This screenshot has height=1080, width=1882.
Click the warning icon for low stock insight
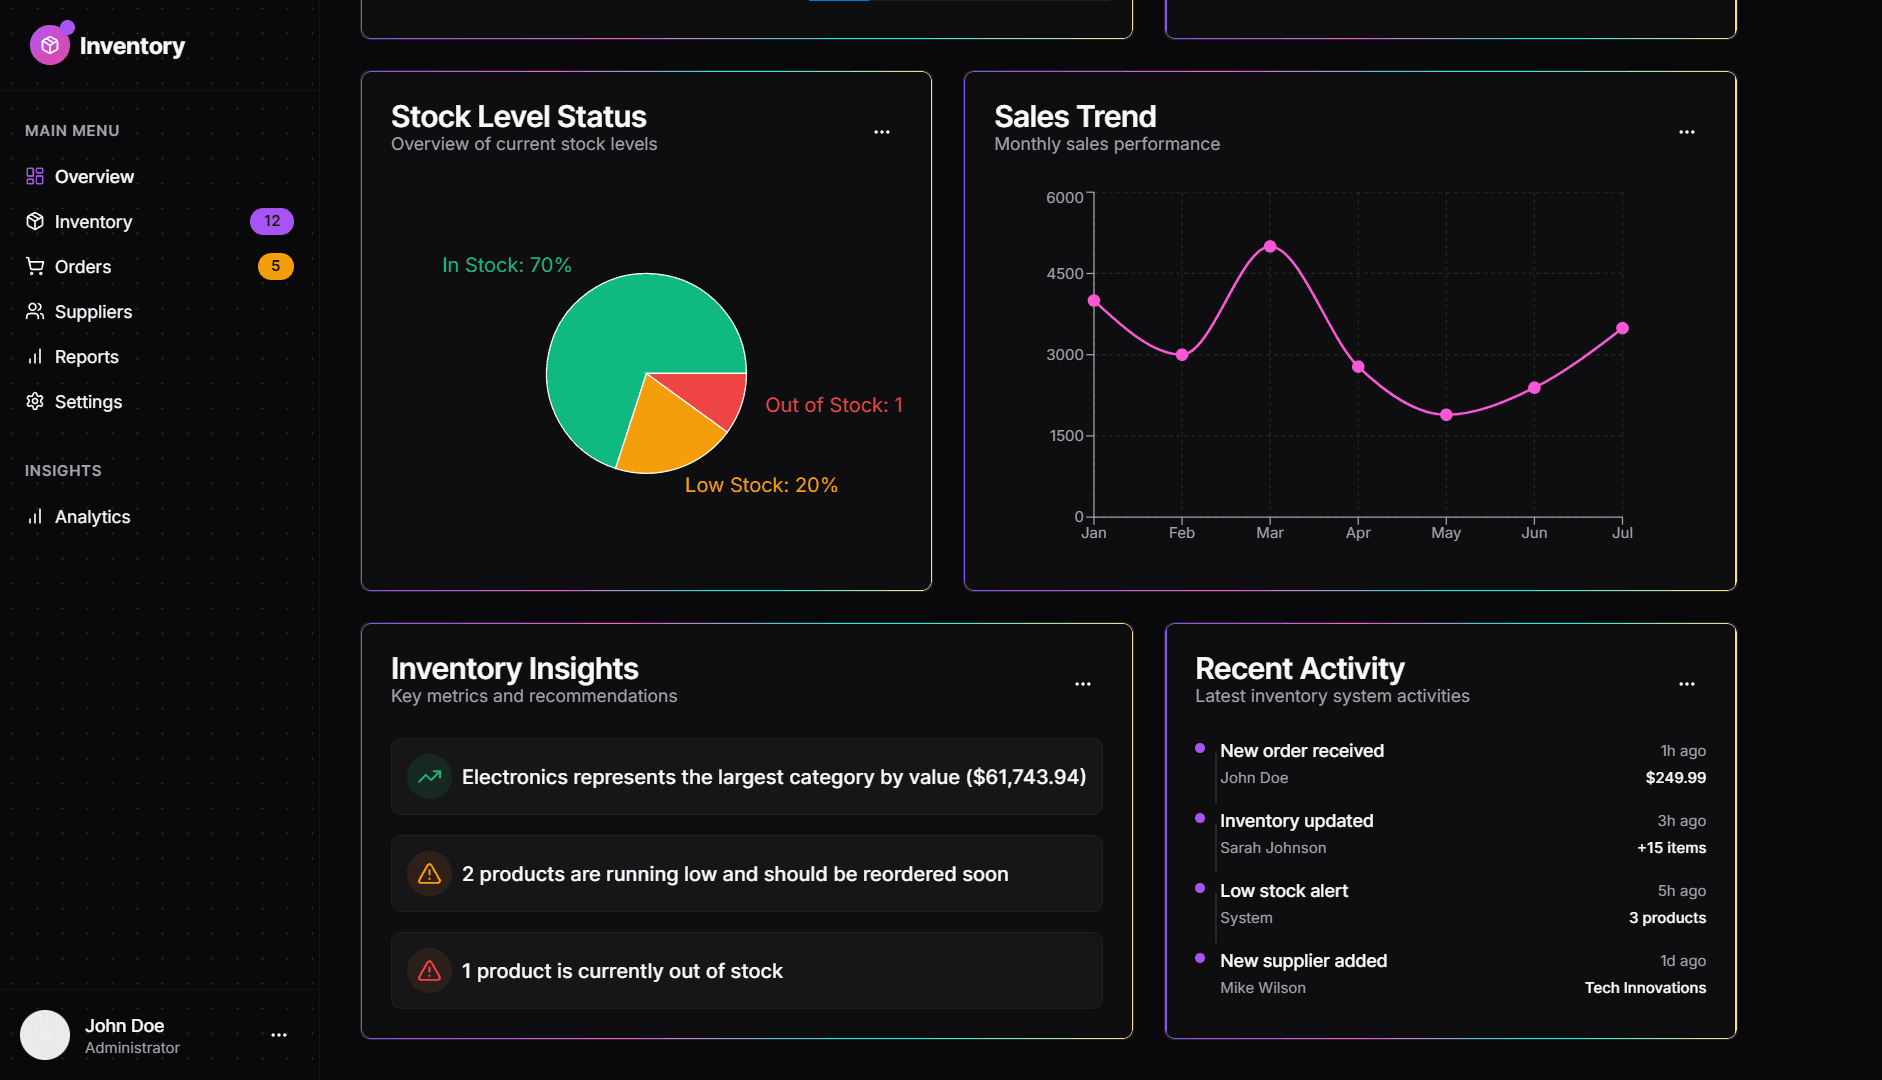click(x=429, y=873)
